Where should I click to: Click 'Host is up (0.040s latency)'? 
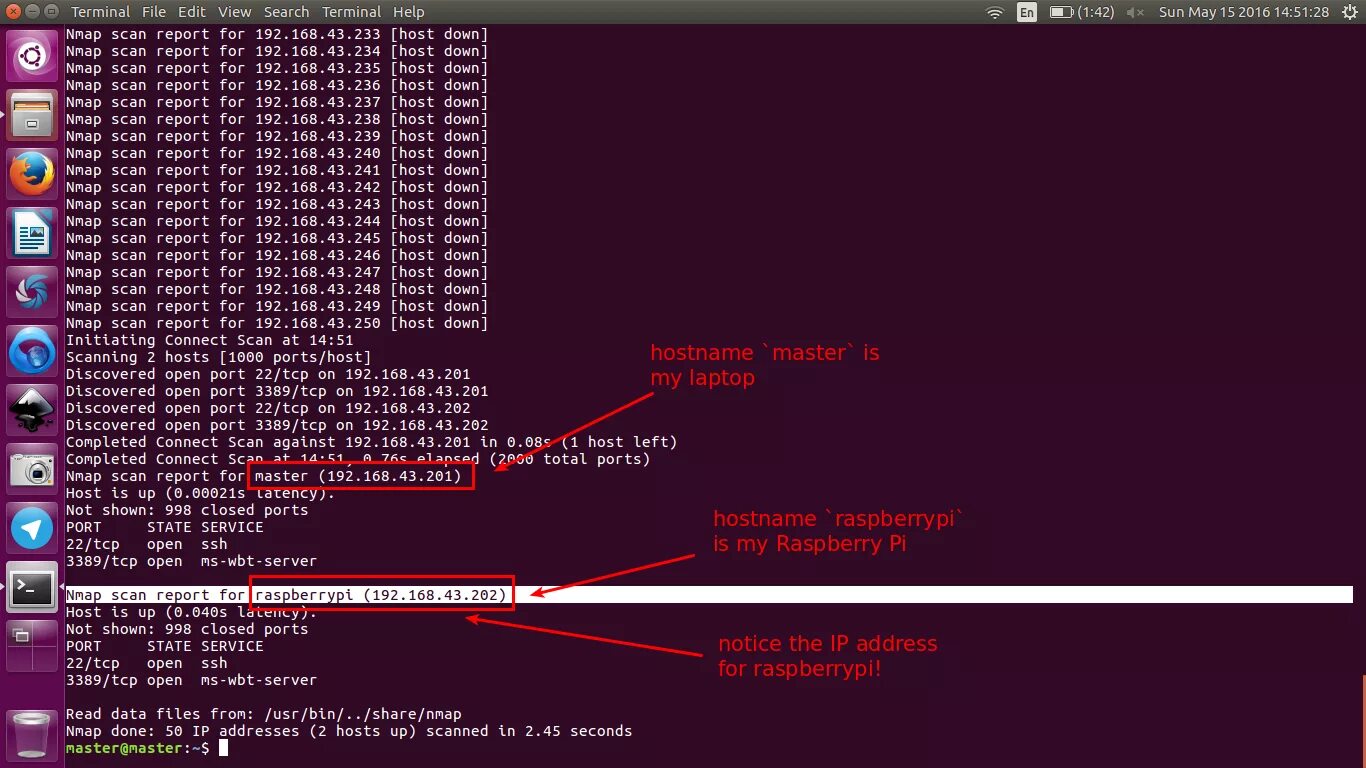[x=192, y=612]
